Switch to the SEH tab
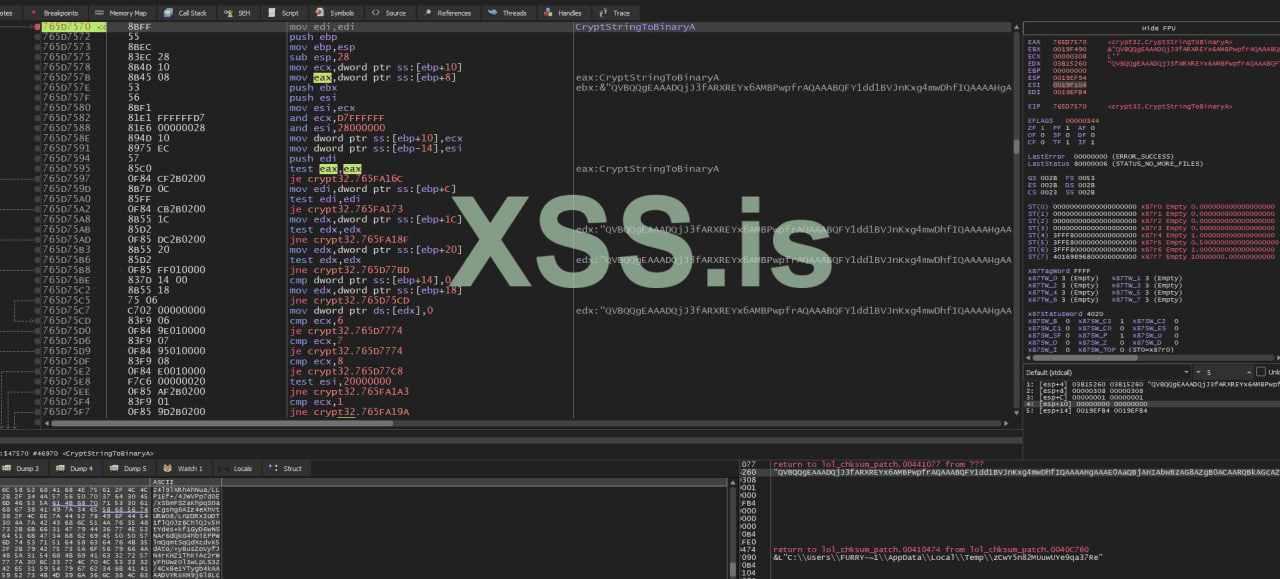The height and width of the screenshot is (579, 1280). click(x=239, y=13)
